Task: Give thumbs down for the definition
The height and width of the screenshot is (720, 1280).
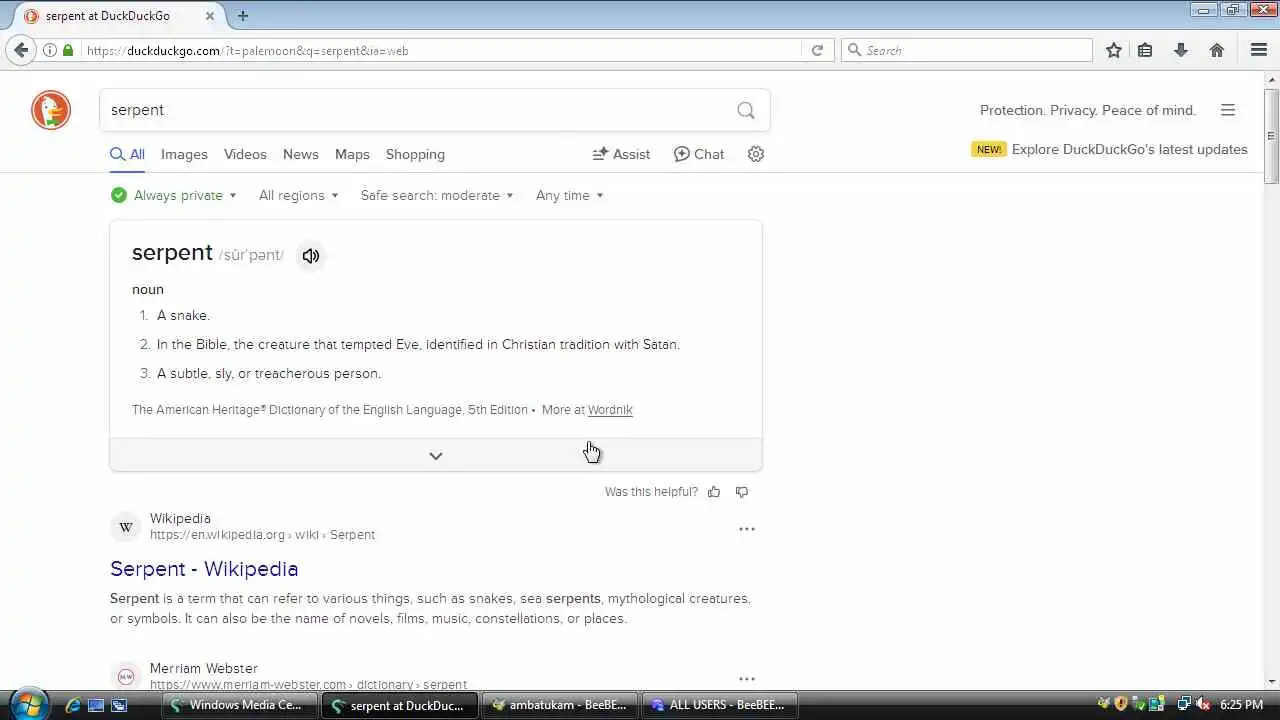Action: pos(742,492)
